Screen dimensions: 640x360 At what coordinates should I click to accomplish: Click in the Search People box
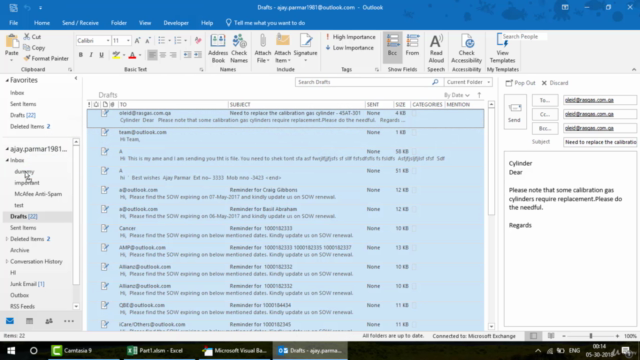(524, 36)
